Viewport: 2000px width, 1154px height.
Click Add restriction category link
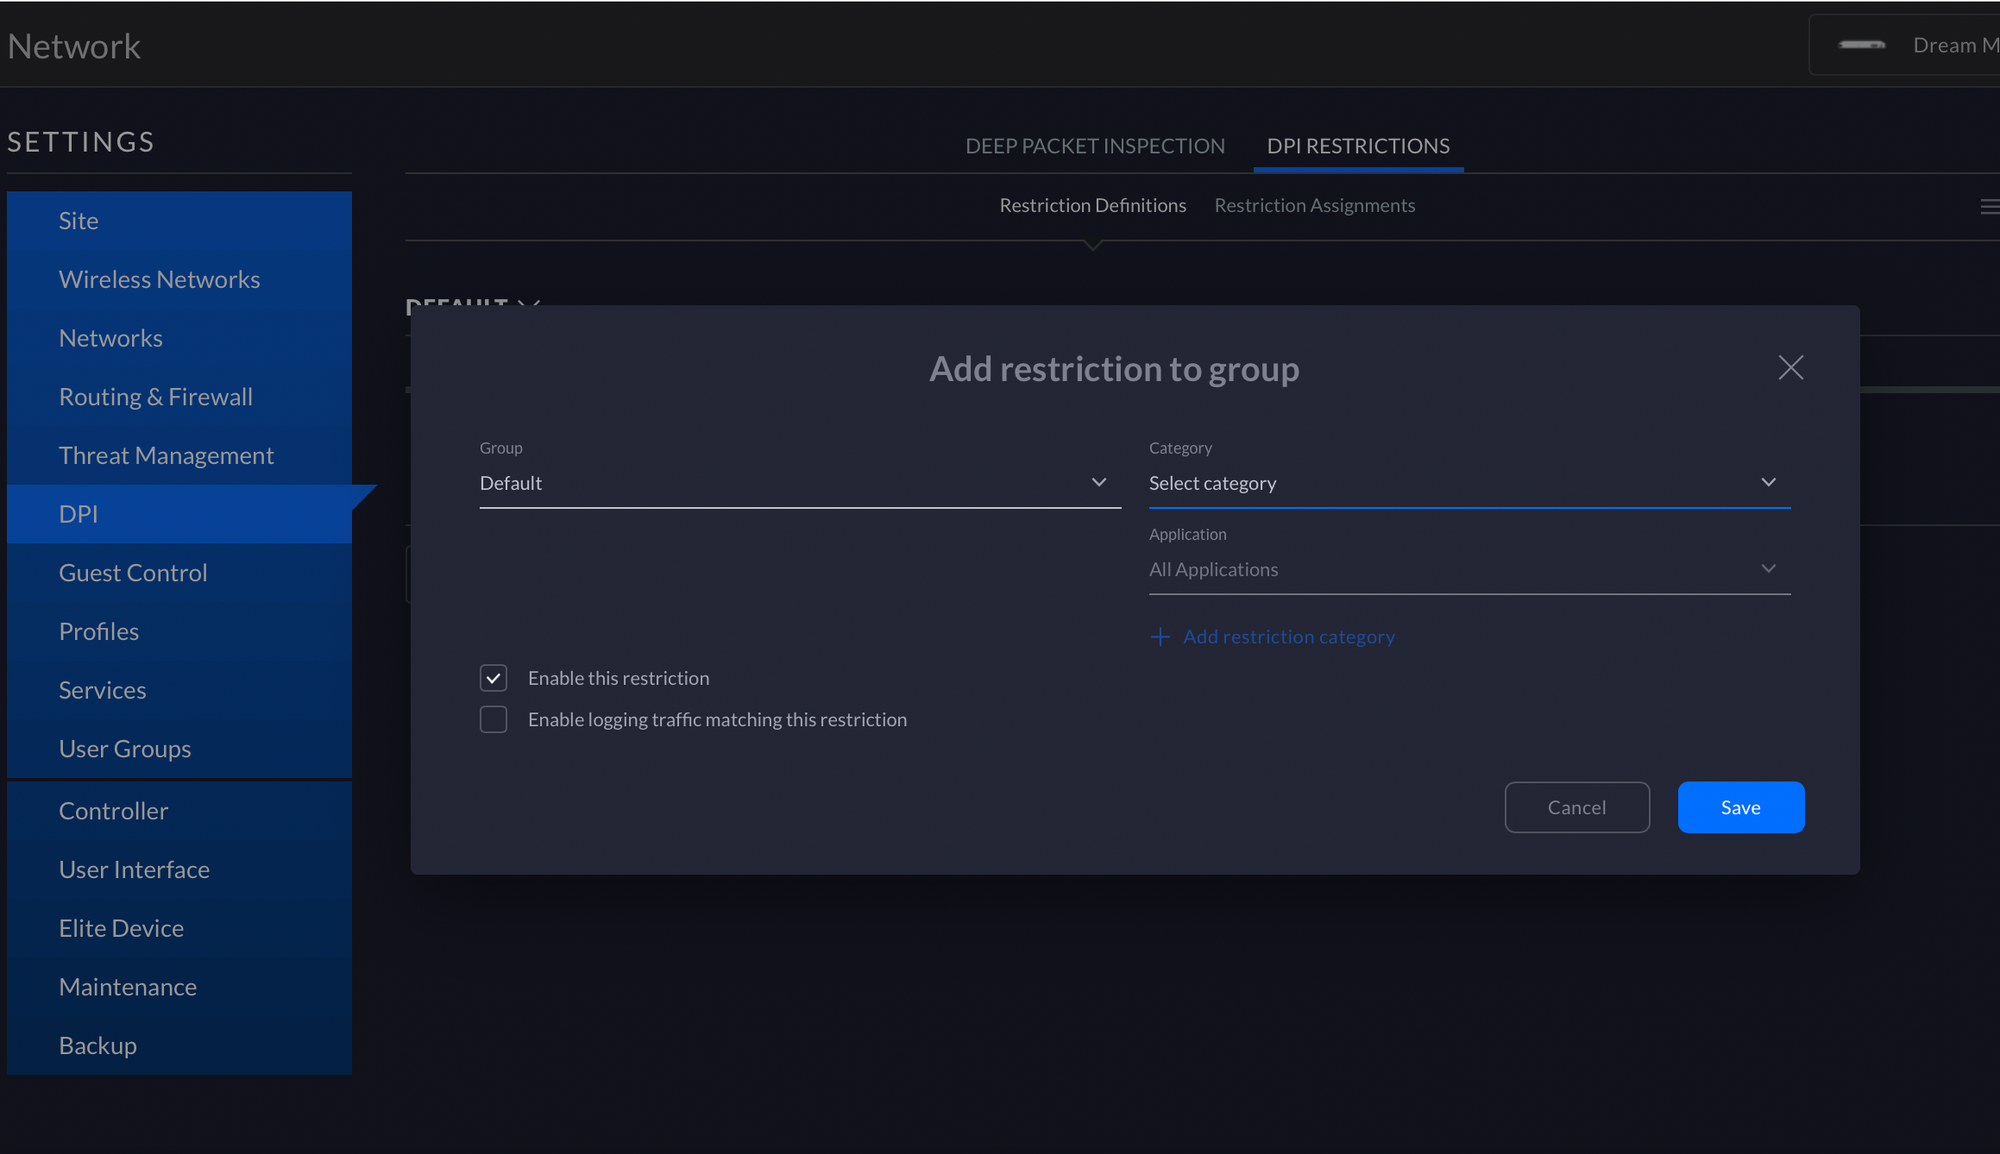click(x=1289, y=637)
